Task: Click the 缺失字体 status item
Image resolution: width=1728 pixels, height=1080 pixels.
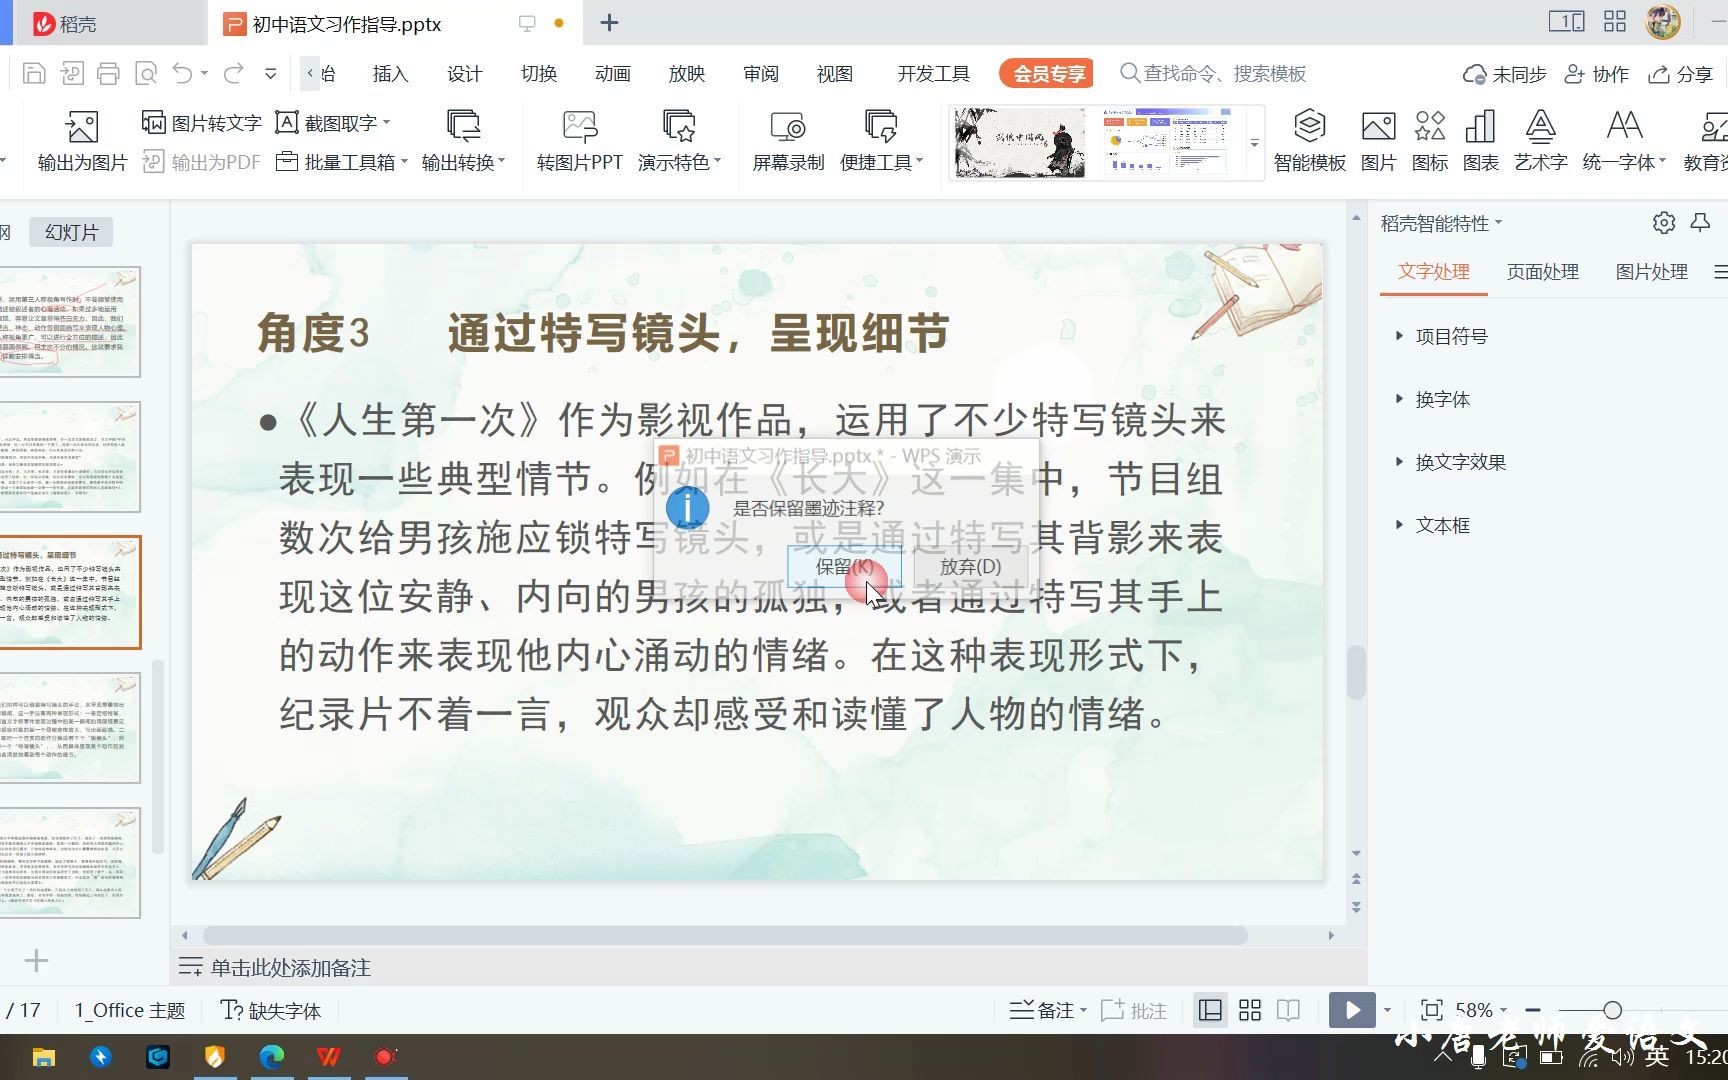Action: point(271,1010)
